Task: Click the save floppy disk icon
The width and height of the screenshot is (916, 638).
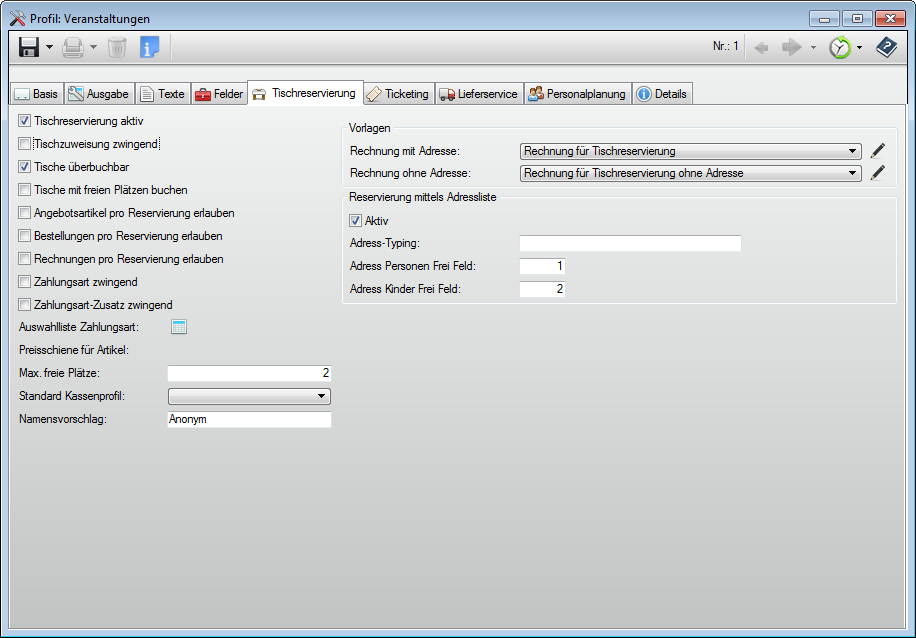Action: click(x=29, y=47)
